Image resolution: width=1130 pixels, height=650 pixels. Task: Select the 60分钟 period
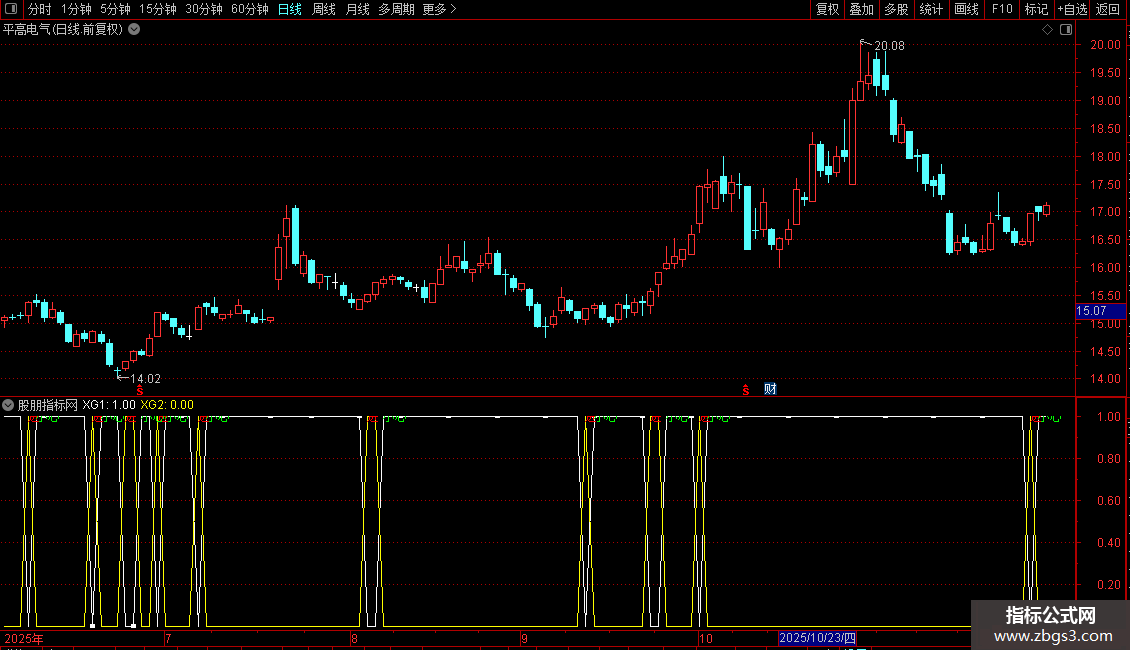point(250,9)
